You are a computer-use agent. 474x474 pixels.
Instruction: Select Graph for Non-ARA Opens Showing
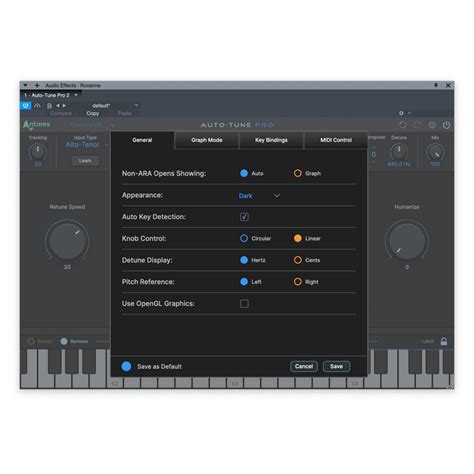click(x=298, y=173)
